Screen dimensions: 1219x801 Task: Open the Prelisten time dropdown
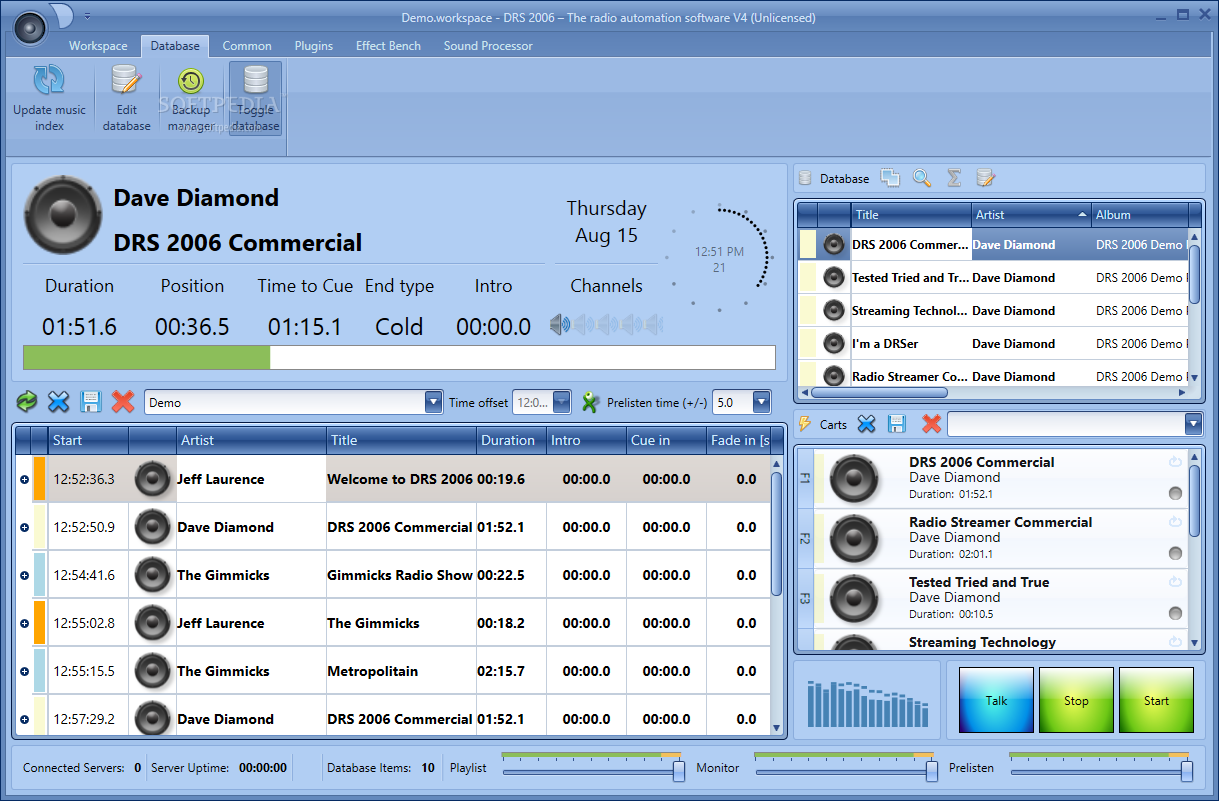pos(761,402)
